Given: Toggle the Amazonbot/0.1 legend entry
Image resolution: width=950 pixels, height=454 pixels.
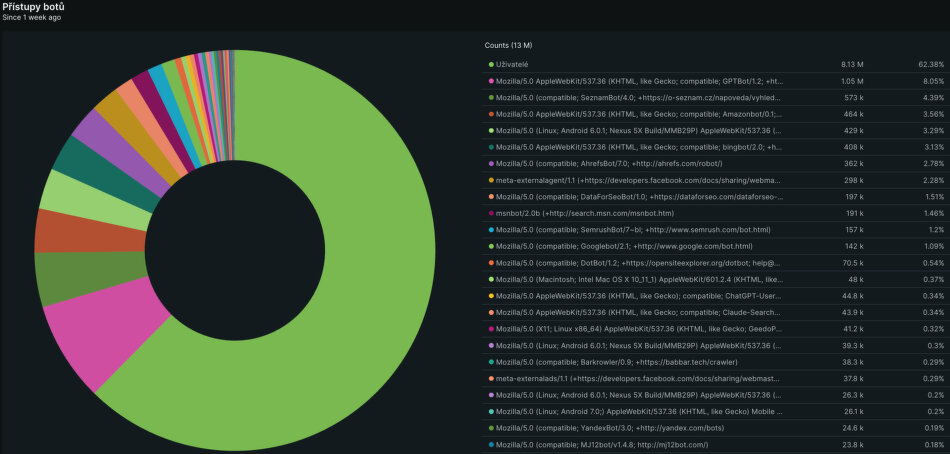Looking at the screenshot, I should click(638, 114).
